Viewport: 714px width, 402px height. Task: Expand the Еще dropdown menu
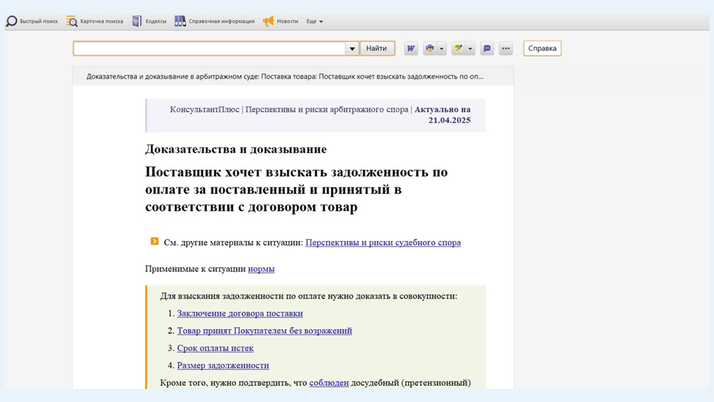[x=315, y=21]
